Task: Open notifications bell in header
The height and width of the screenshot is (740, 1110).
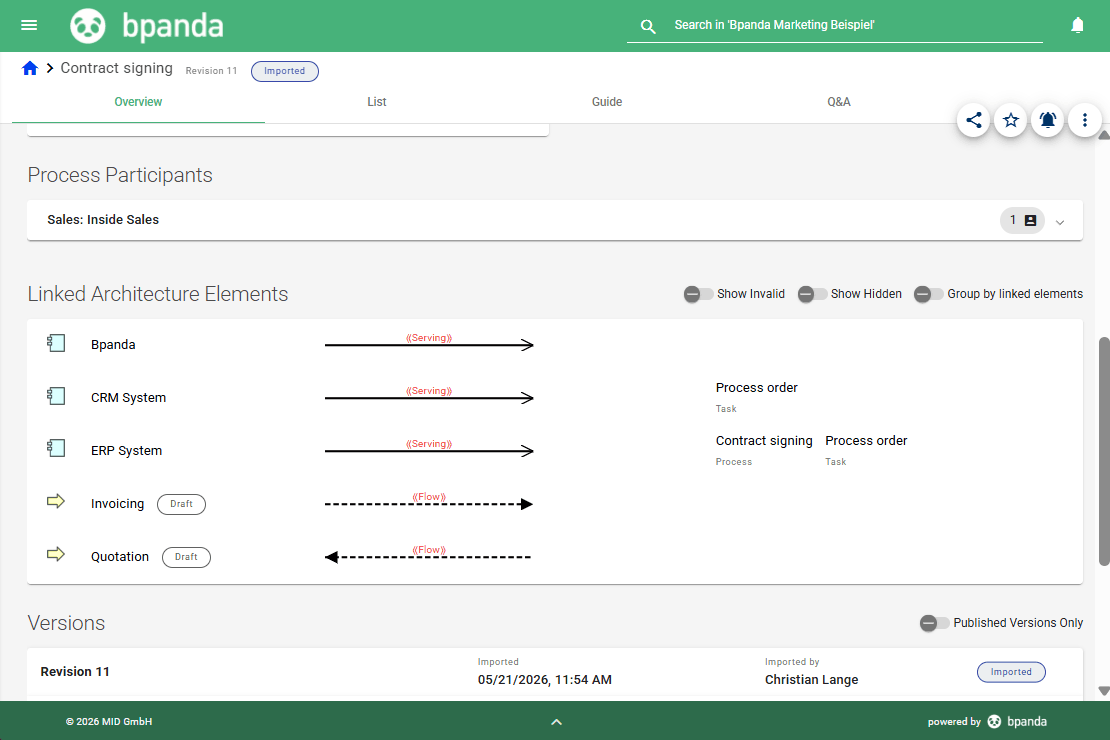Action: 1077,25
